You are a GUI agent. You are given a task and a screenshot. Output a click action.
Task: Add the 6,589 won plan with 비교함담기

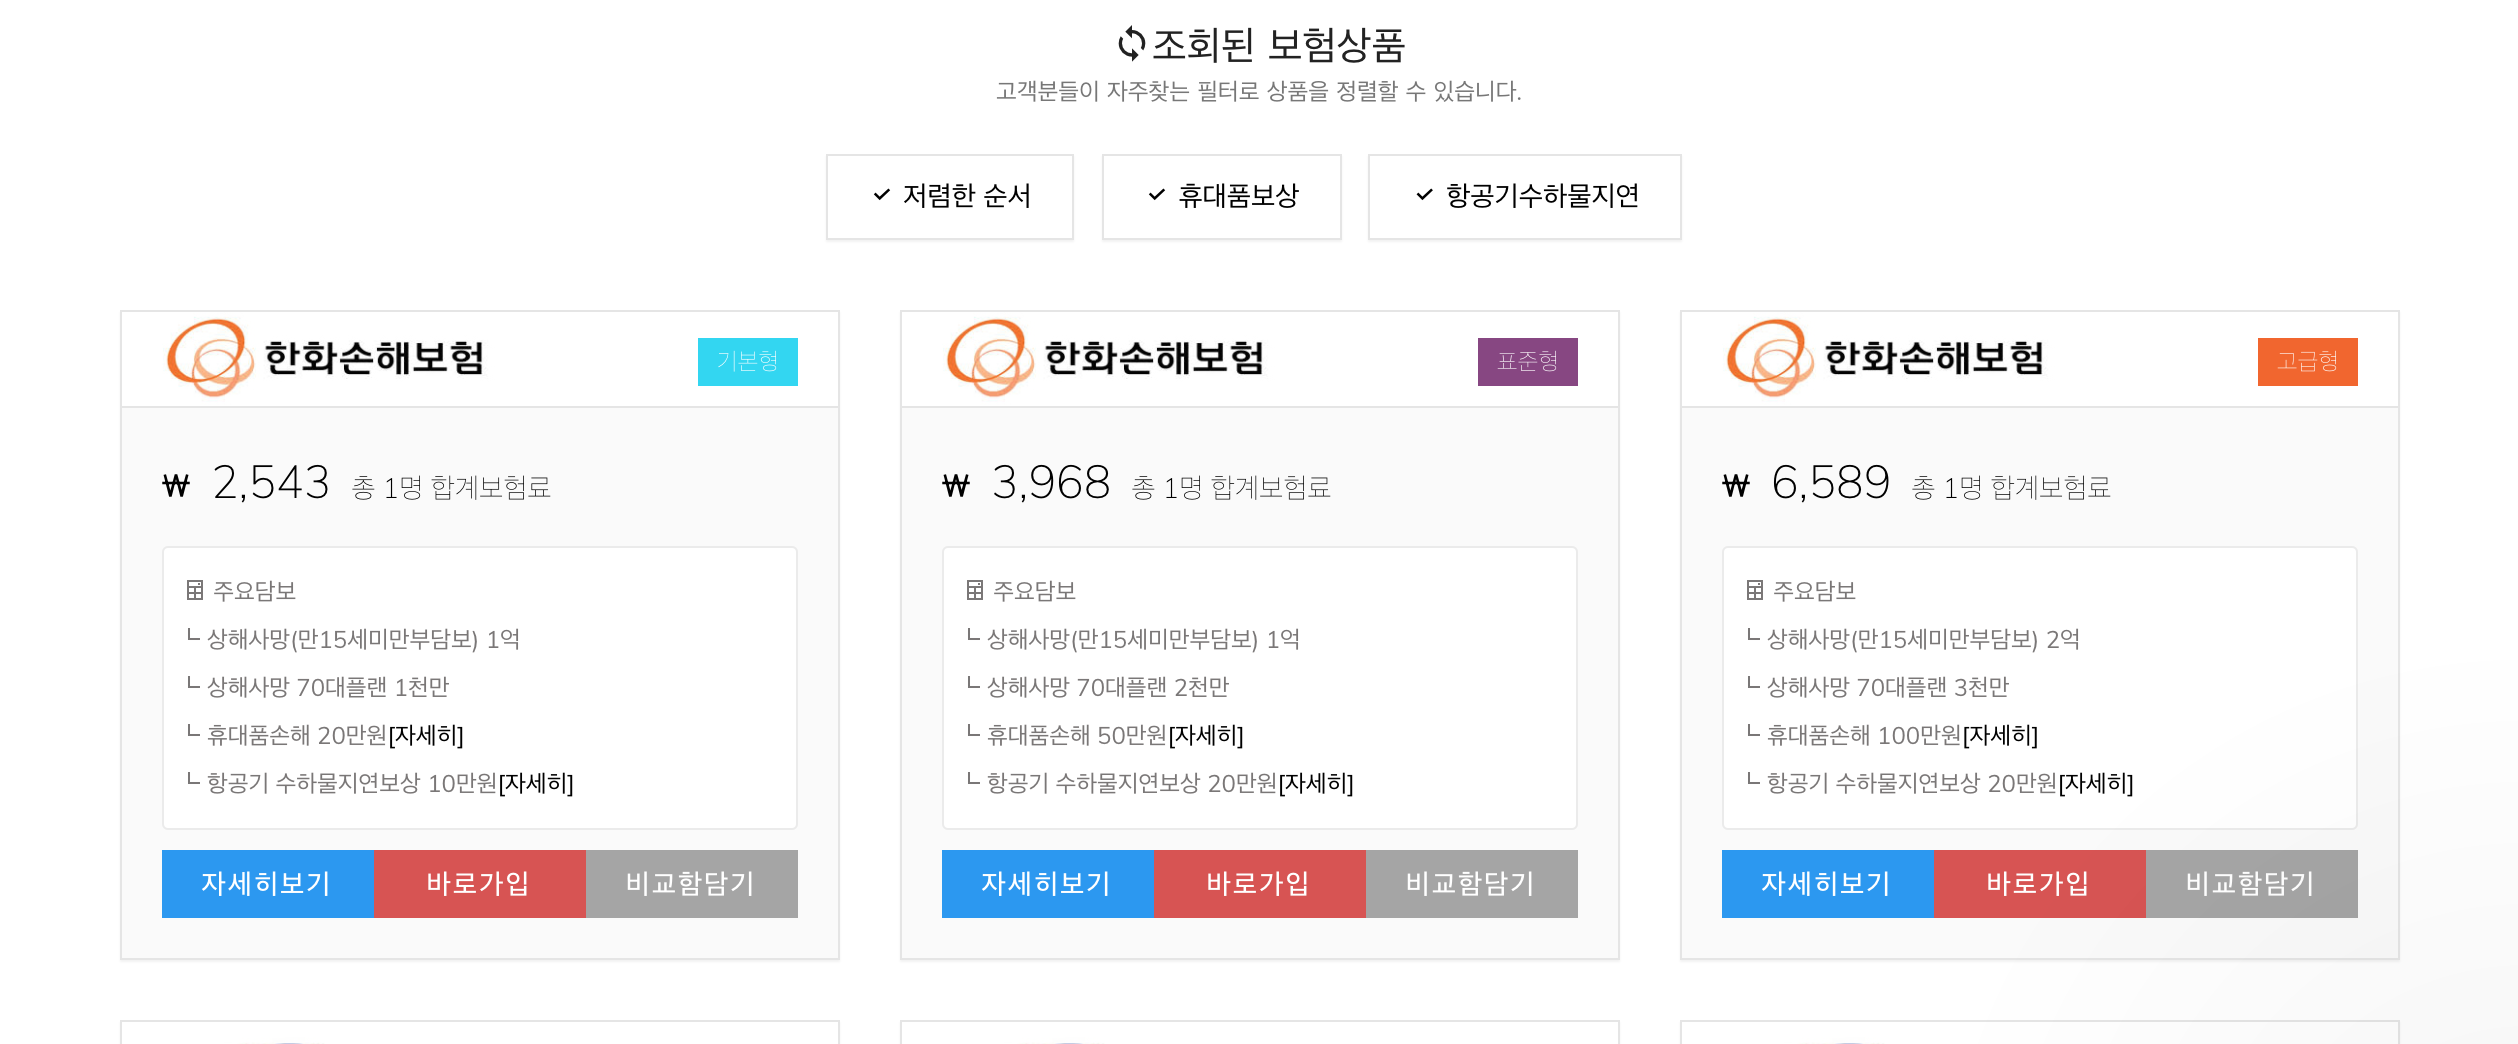[2251, 883]
